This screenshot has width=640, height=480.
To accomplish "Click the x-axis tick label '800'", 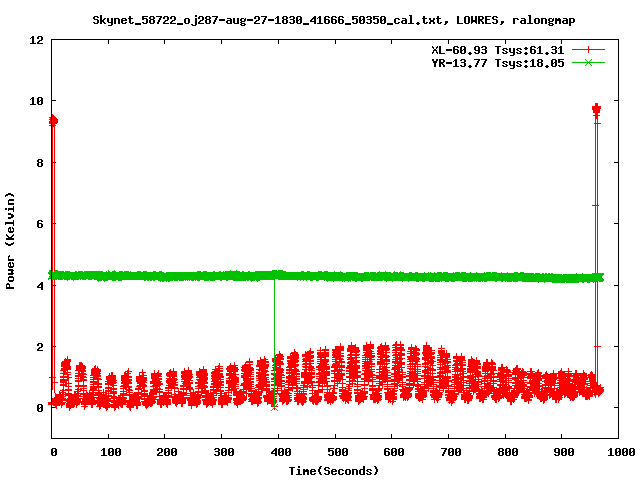I will click(x=507, y=452).
